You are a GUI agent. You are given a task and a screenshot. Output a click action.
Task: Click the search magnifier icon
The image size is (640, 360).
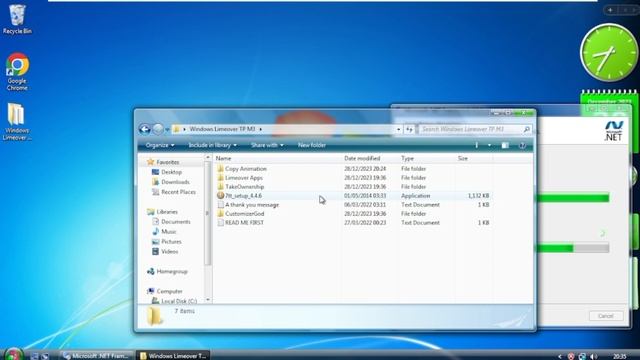527,129
